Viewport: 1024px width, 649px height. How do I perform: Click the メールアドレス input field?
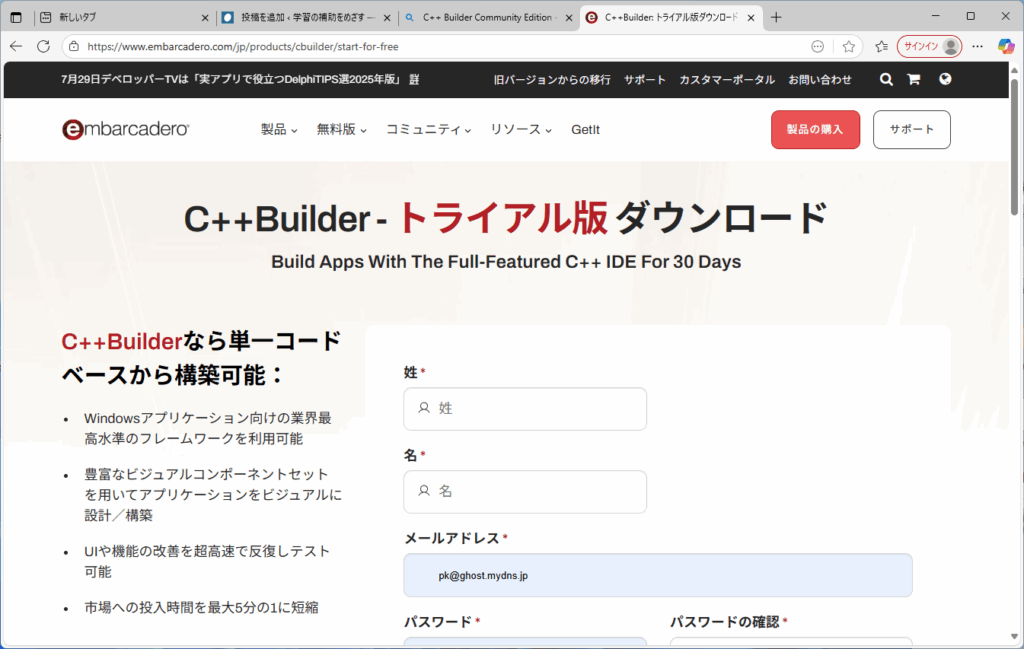658,575
